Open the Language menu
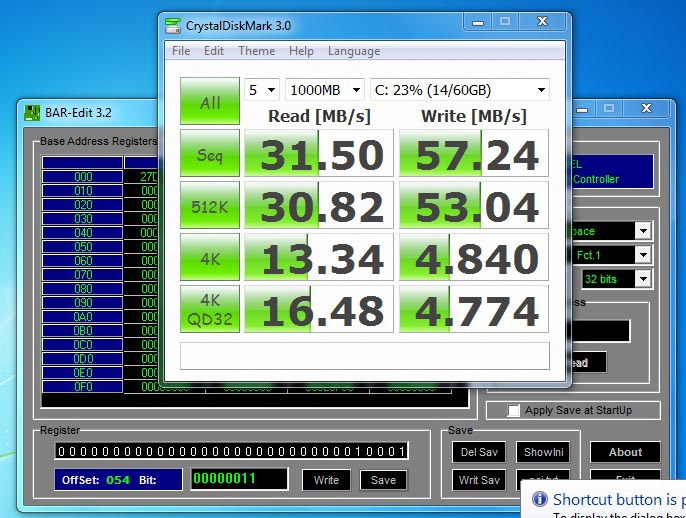 (x=354, y=51)
